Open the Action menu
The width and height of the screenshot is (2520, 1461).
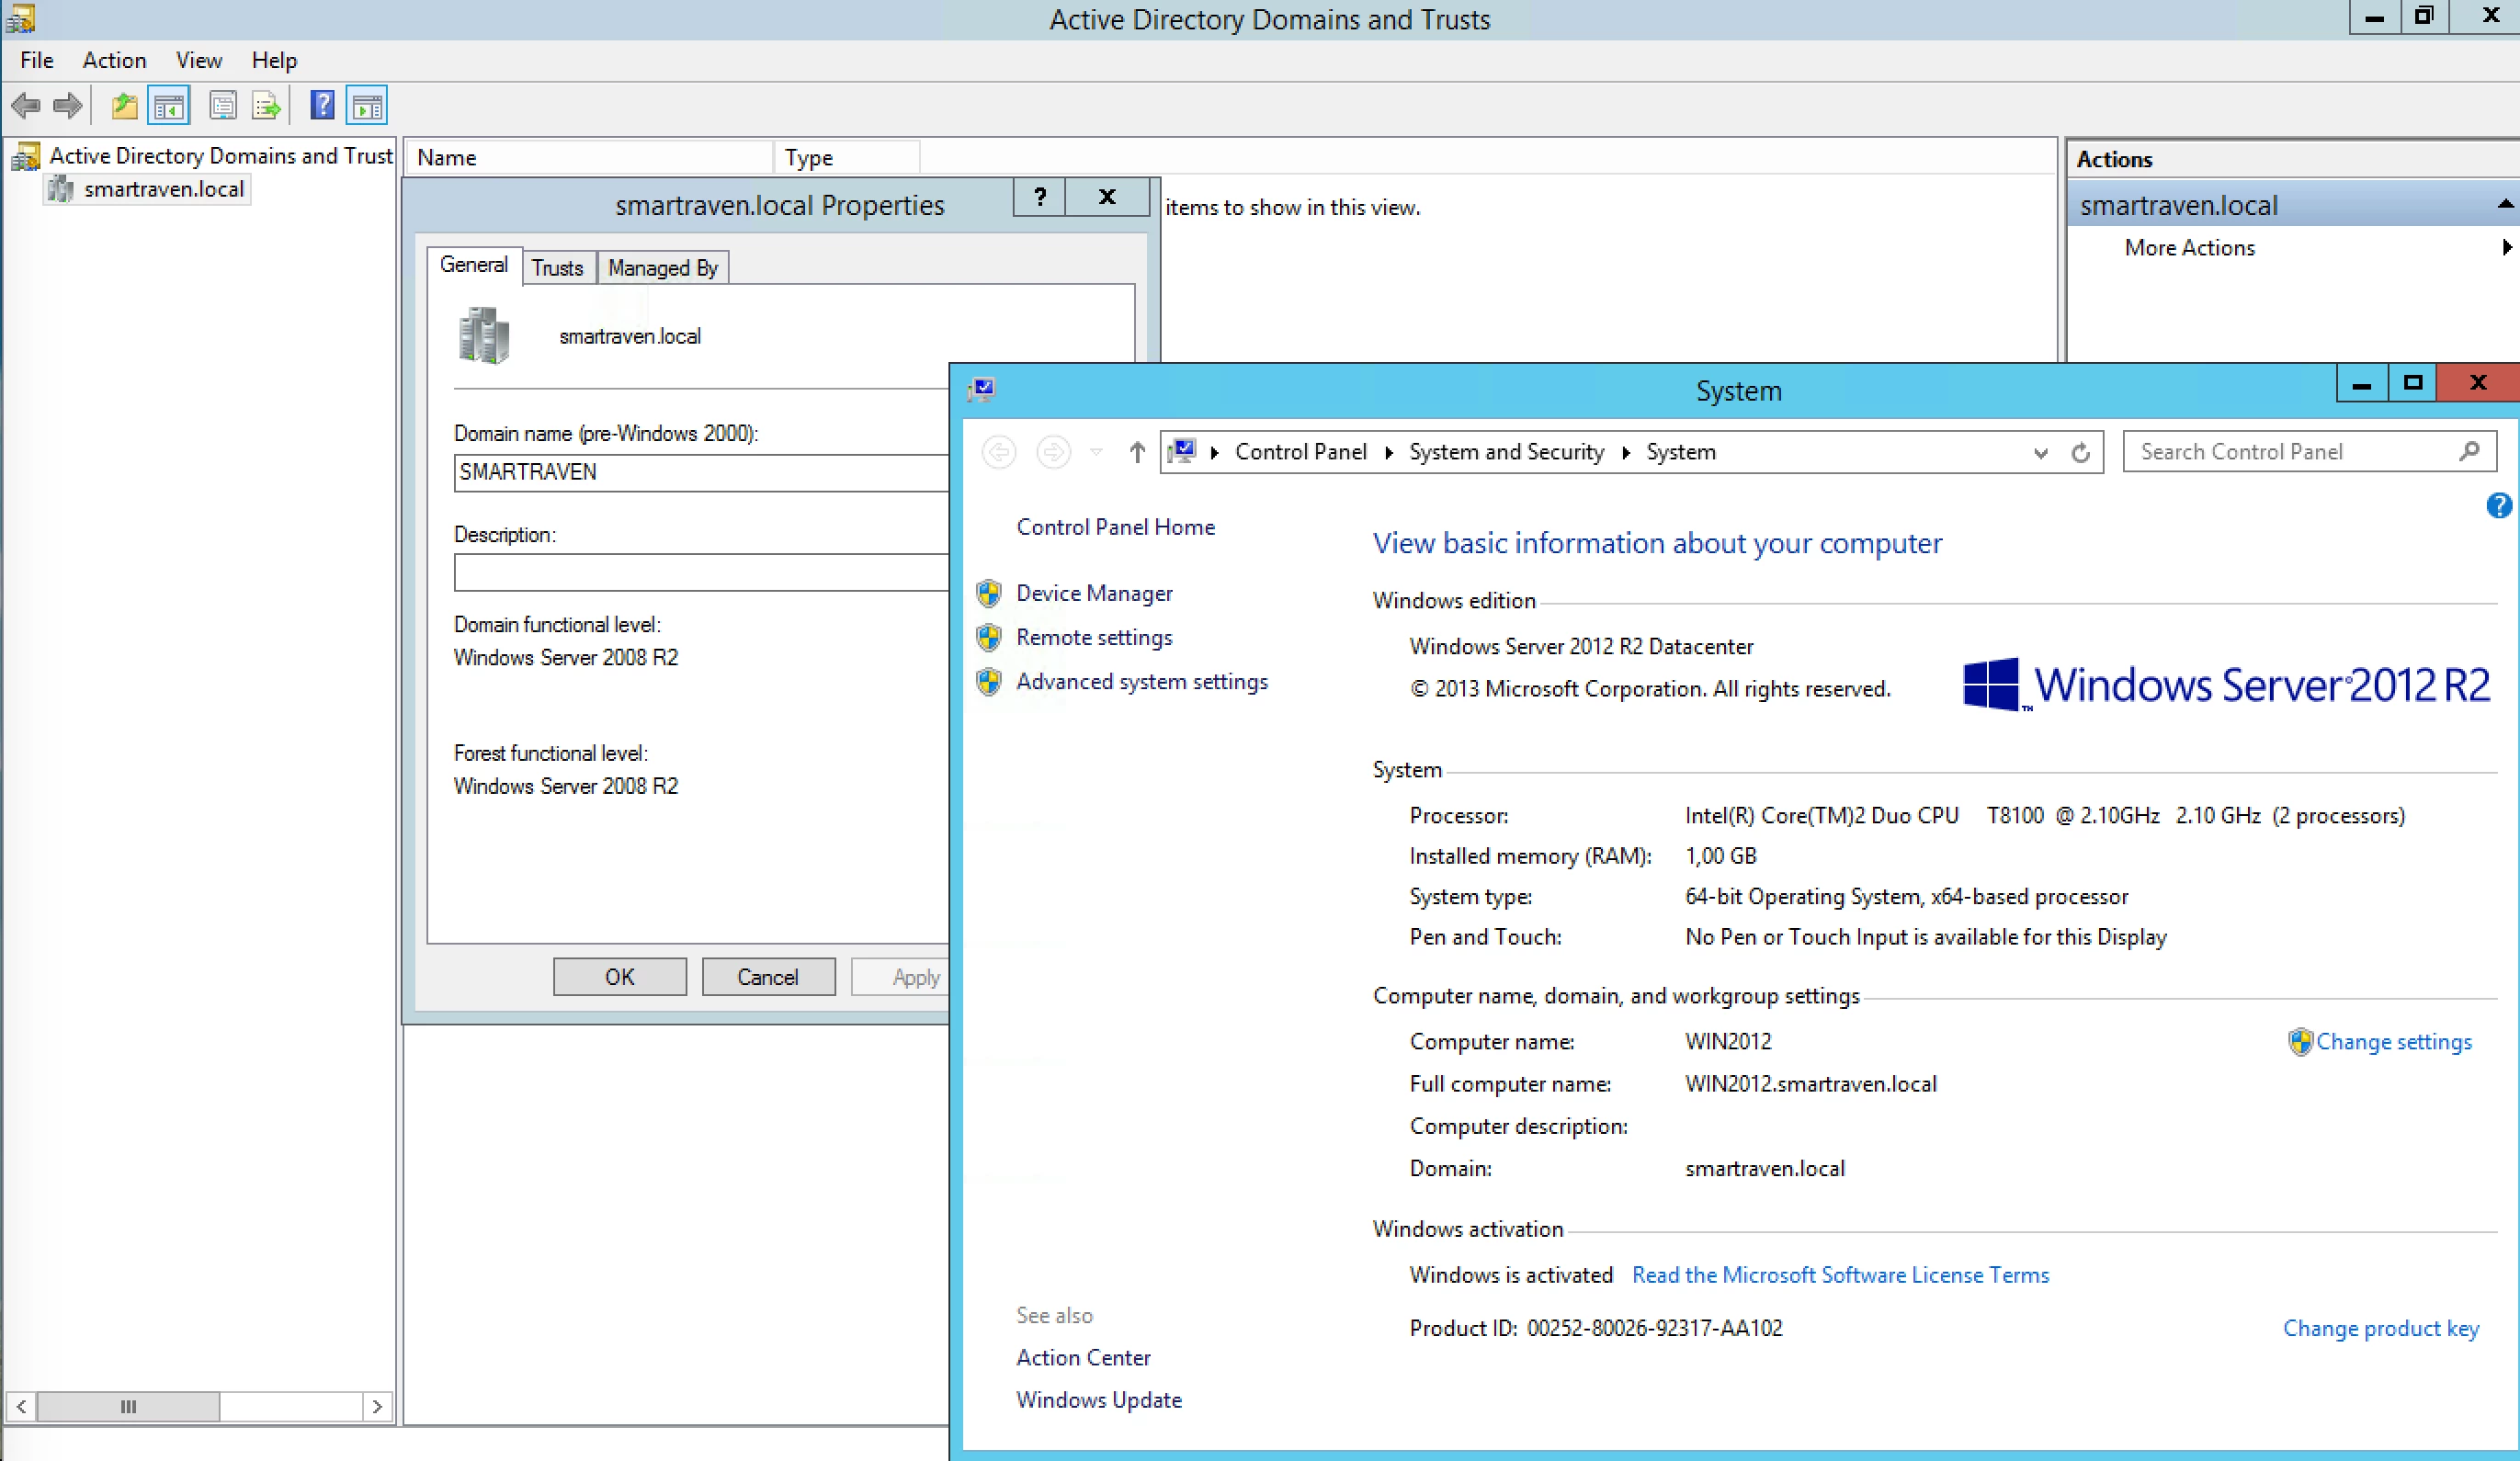pos(114,60)
